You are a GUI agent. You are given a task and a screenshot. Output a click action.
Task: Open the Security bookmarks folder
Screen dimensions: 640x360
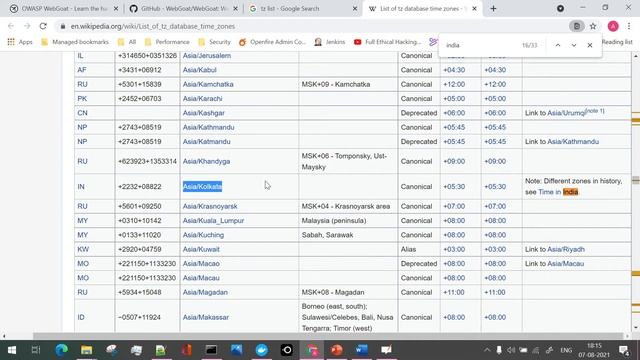(214, 42)
